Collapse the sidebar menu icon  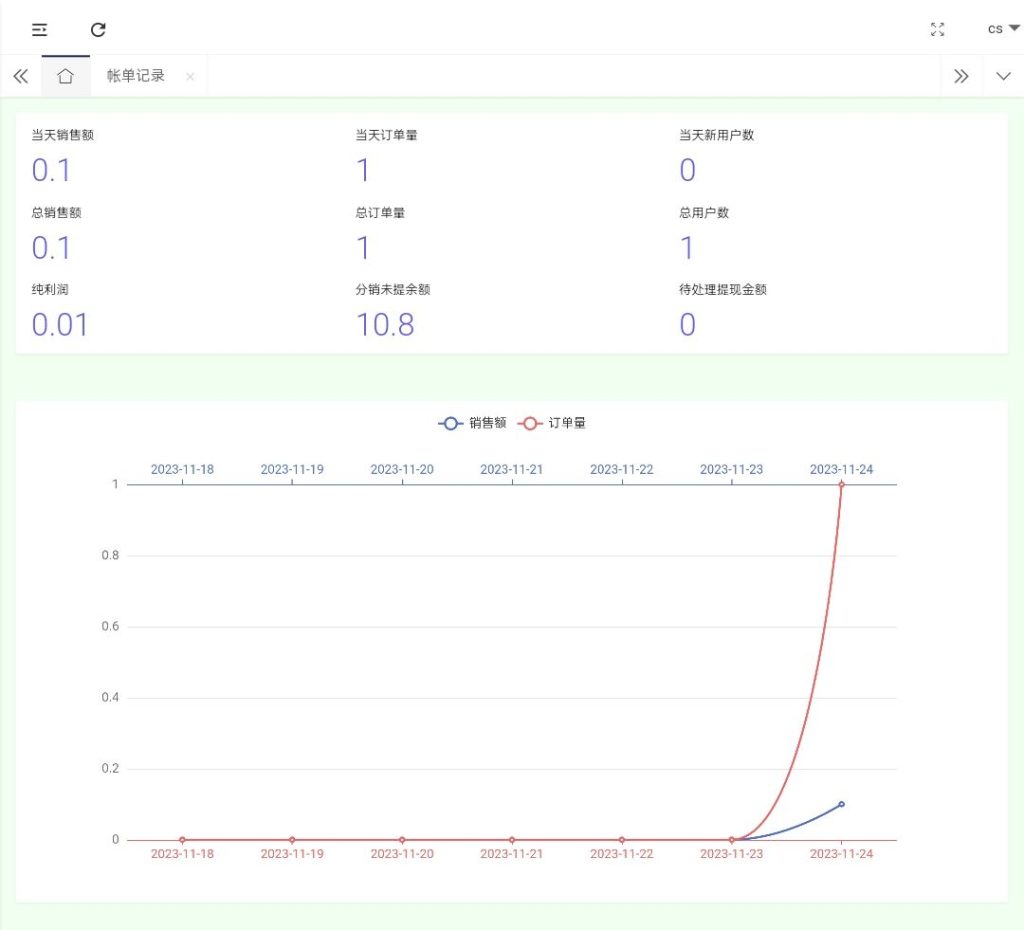[x=40, y=29]
